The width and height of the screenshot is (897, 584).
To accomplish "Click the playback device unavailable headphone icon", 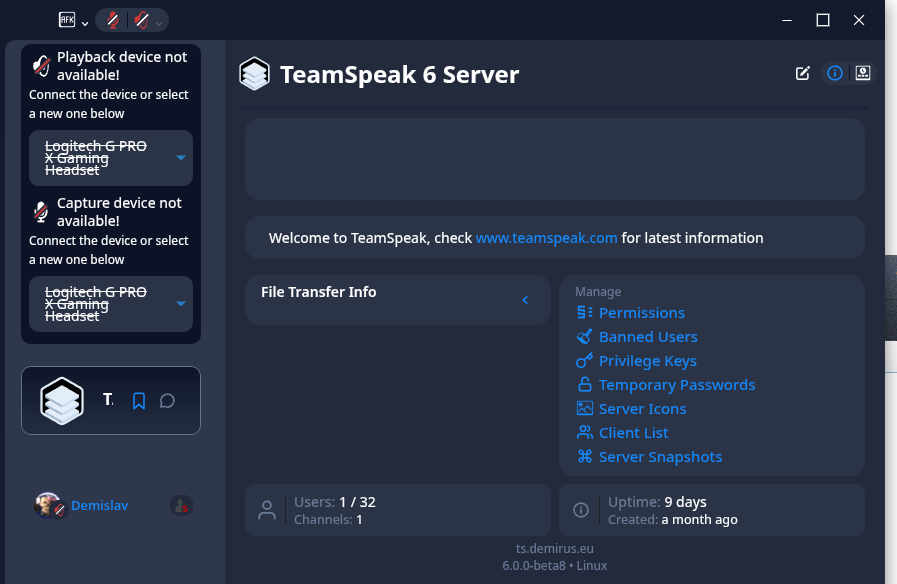I will coord(41,66).
